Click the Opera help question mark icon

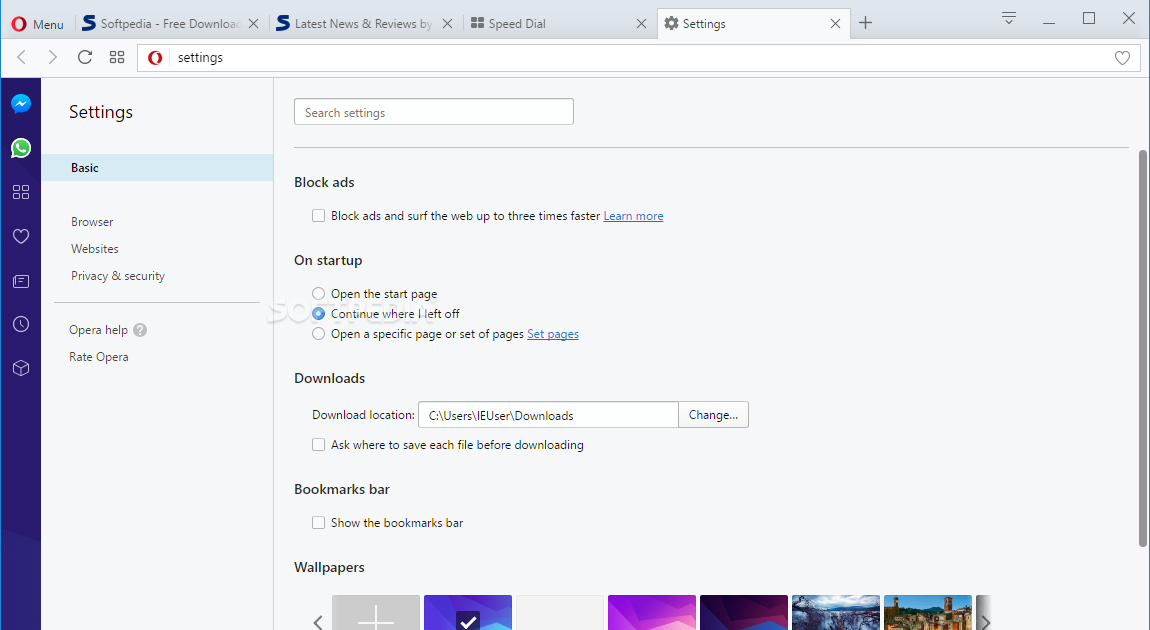click(x=140, y=330)
